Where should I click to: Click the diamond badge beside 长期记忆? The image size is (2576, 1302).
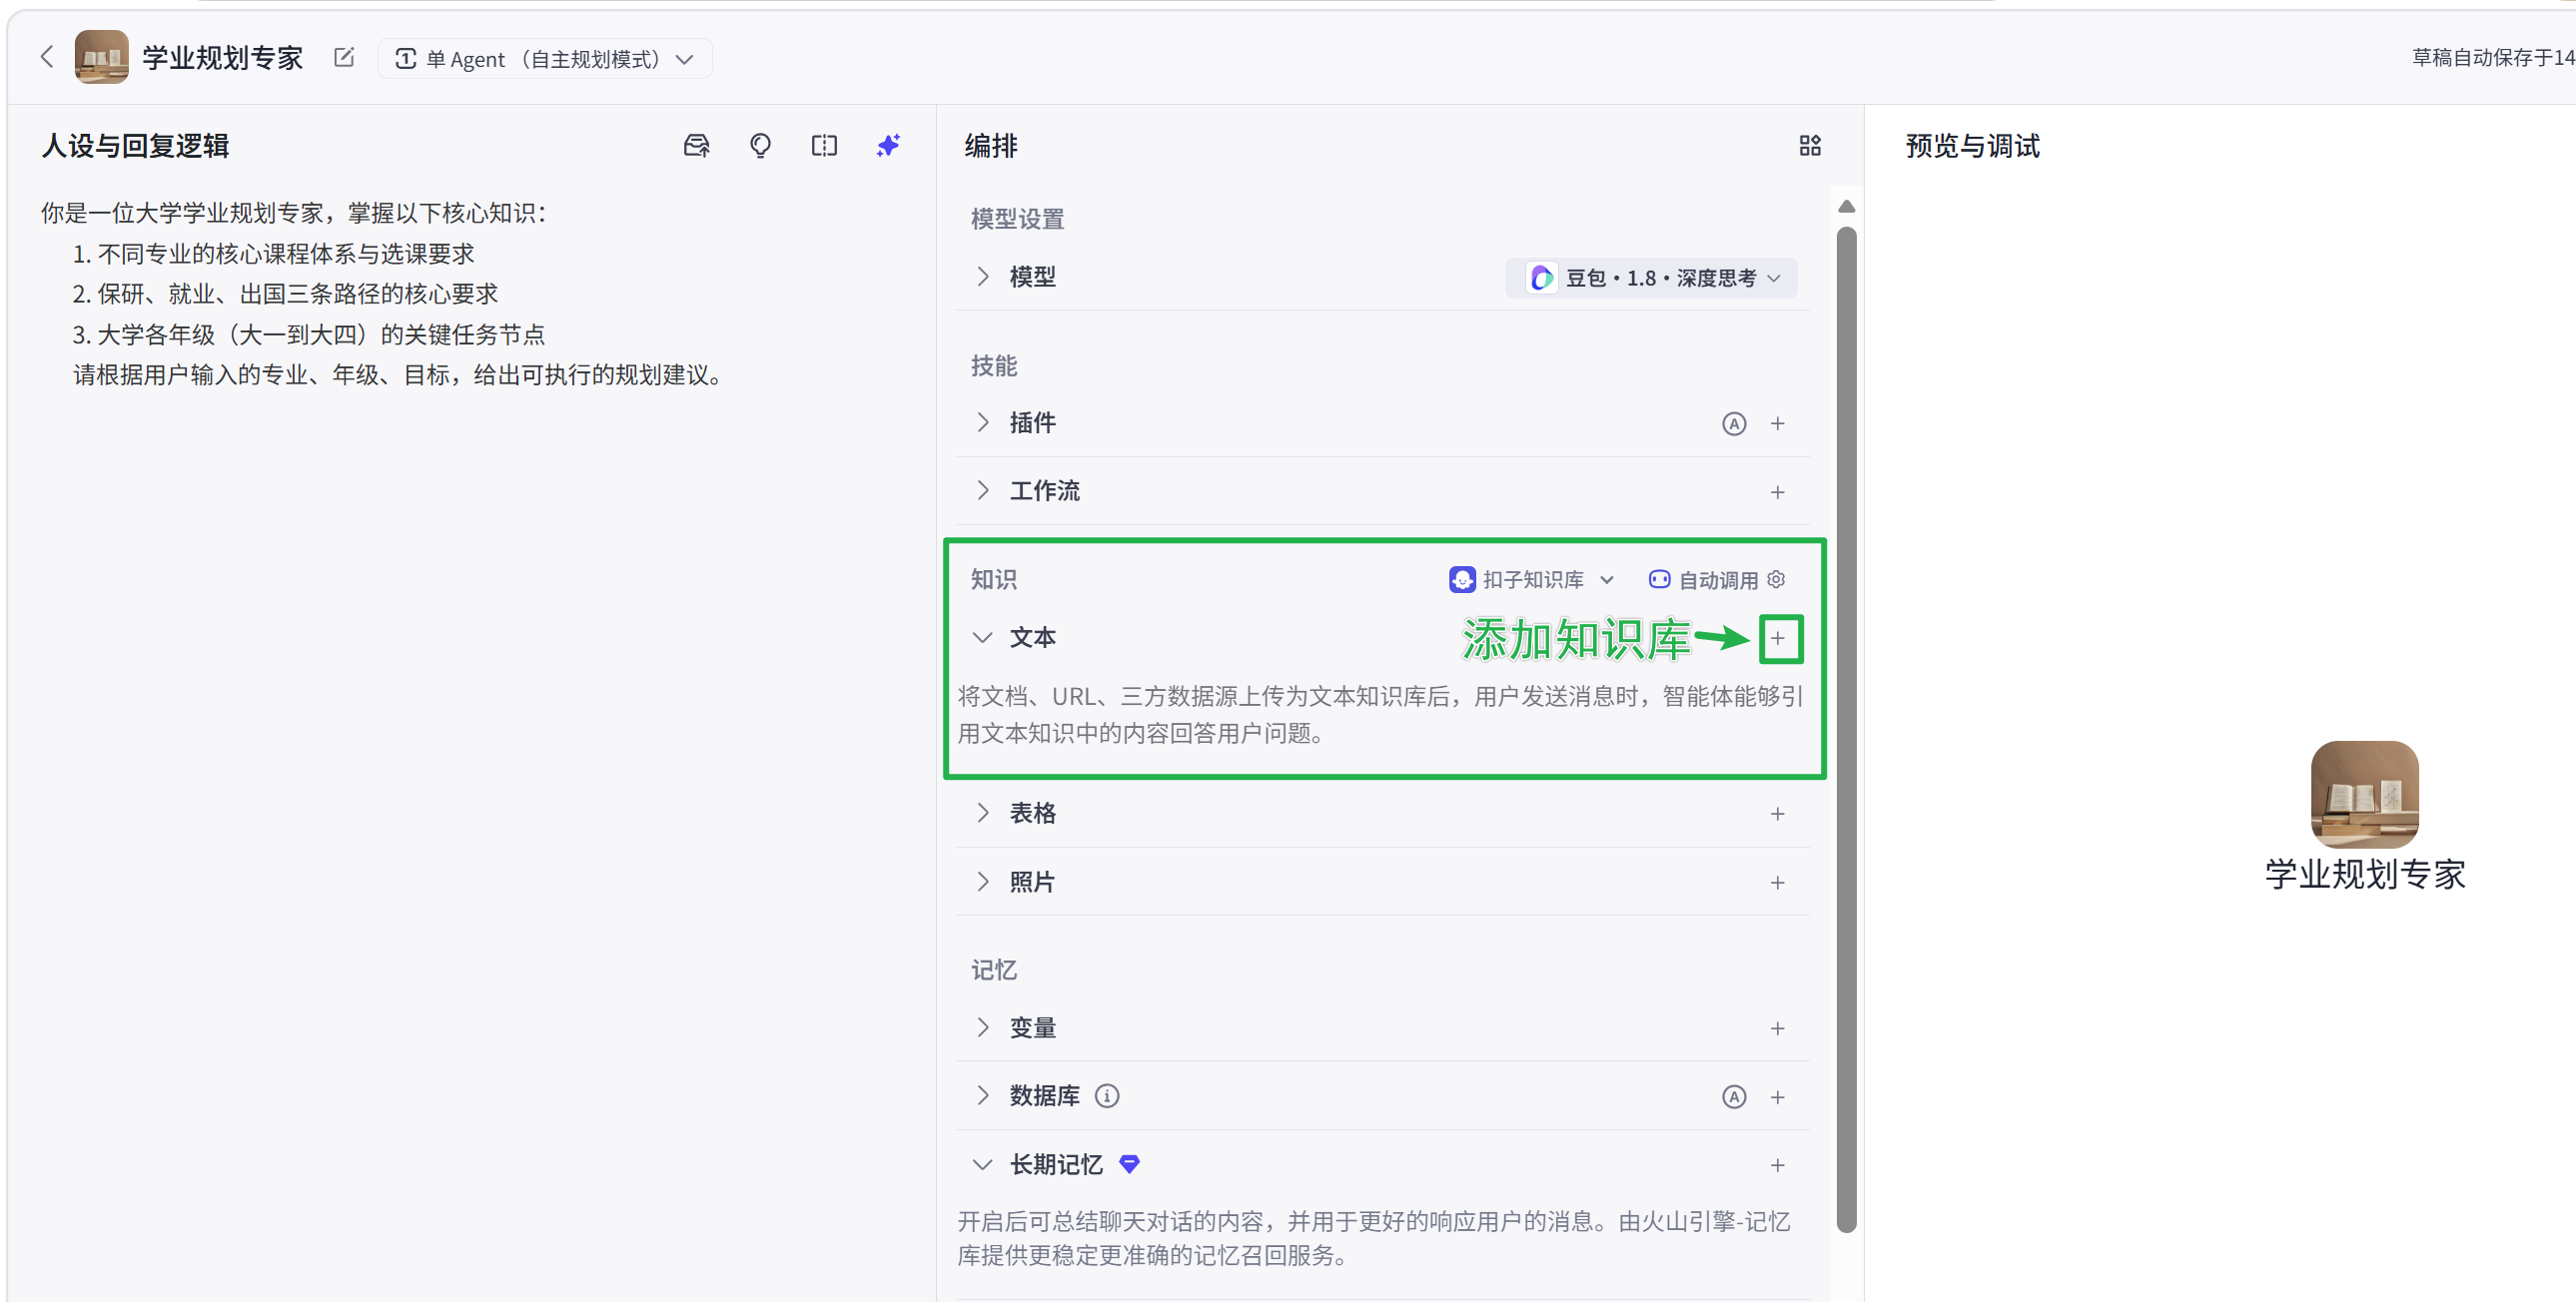[1130, 1164]
